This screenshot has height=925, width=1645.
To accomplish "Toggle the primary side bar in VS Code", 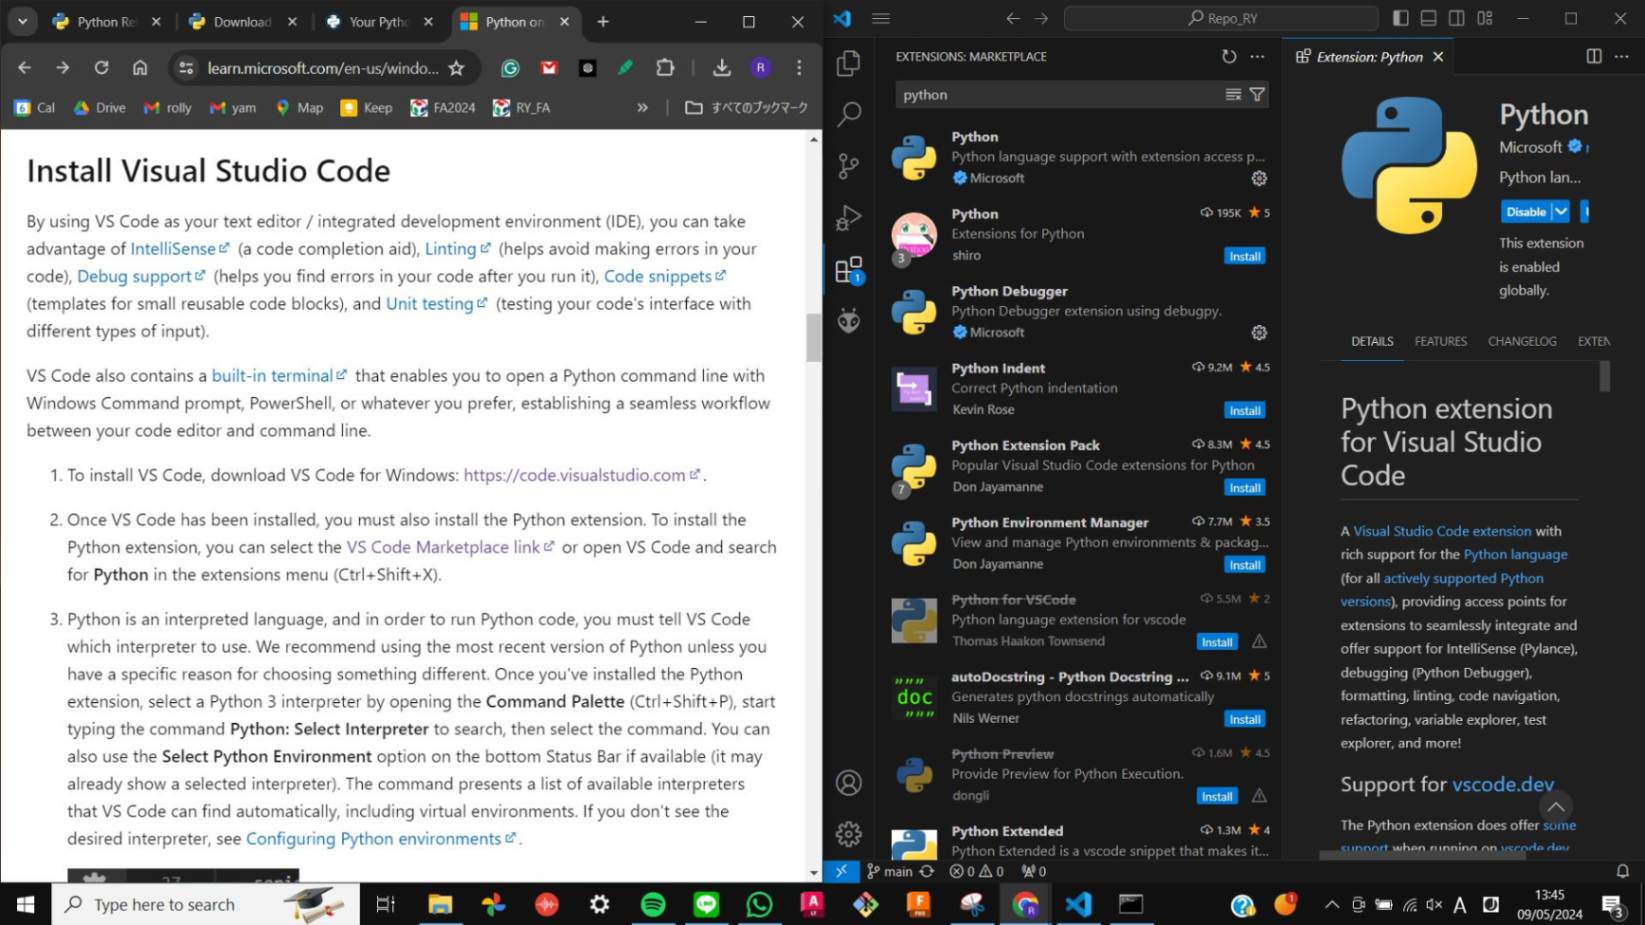I will click(1400, 18).
